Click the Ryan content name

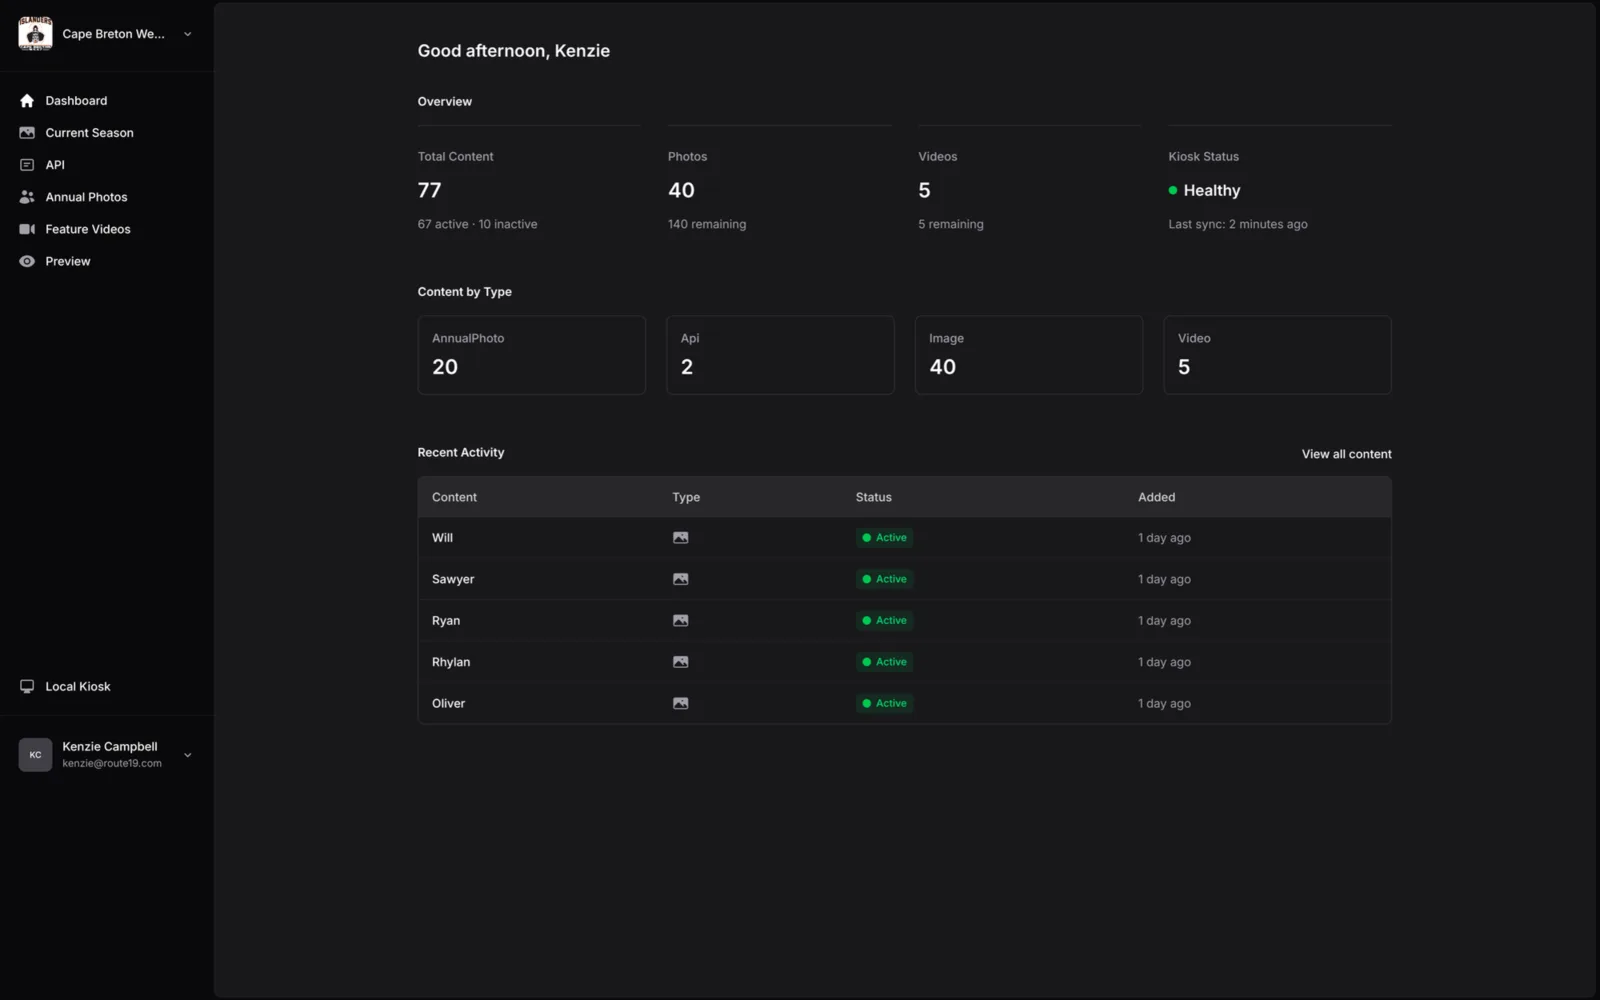pyautogui.click(x=446, y=621)
